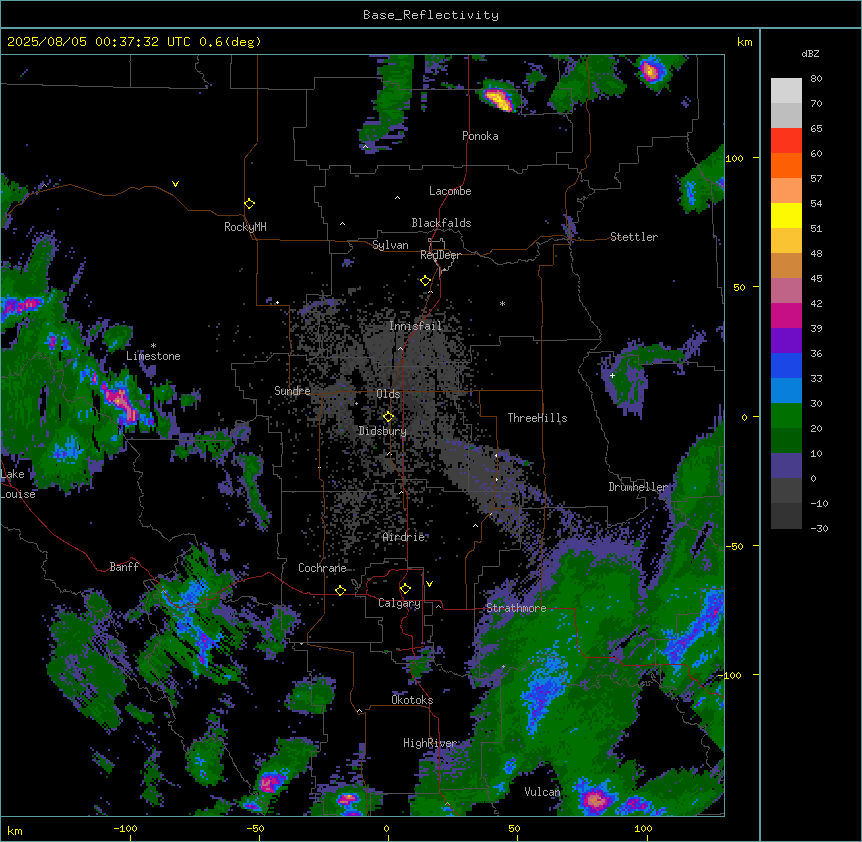Viewport: 862px width, 842px height.
Task: Click the yellow diamond marker below the Cochrane label
Action: 340,591
